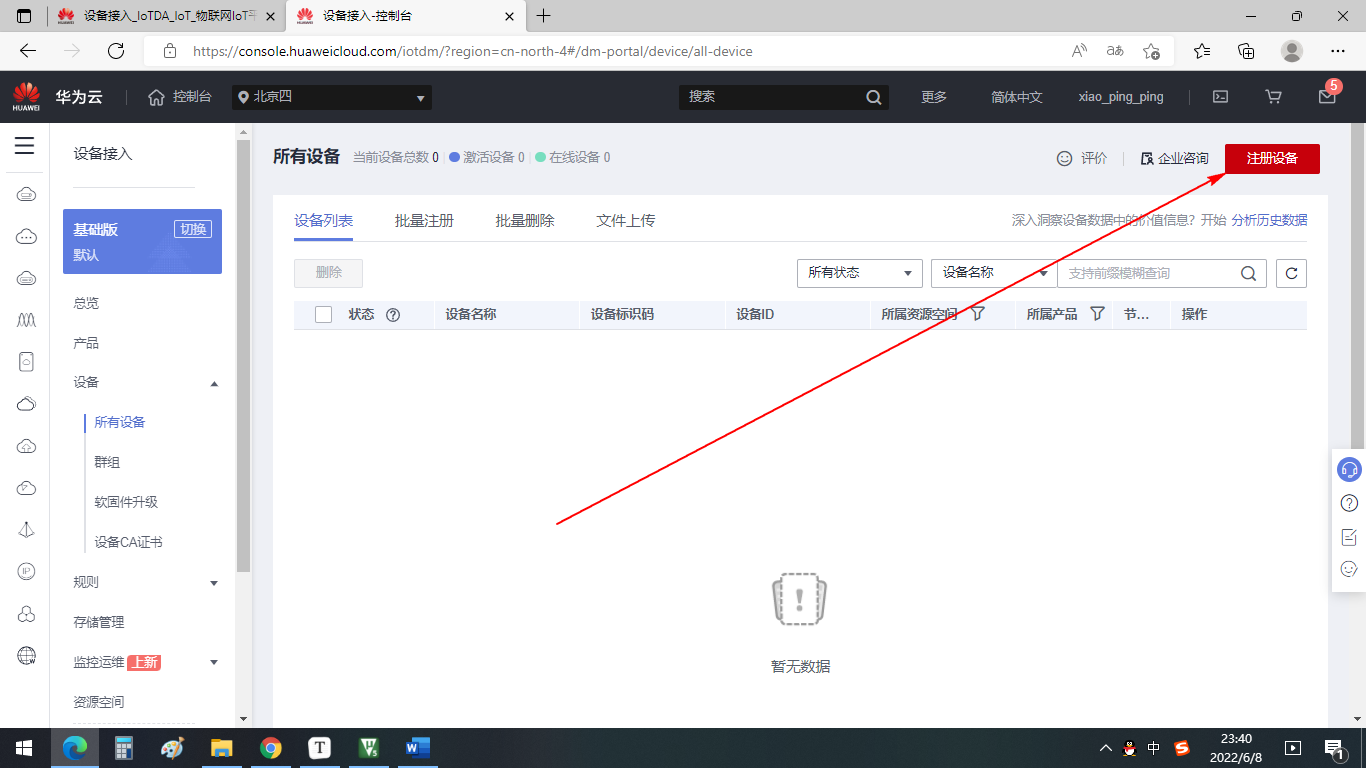
Task: Open the floating question mark help icon
Action: point(1349,503)
